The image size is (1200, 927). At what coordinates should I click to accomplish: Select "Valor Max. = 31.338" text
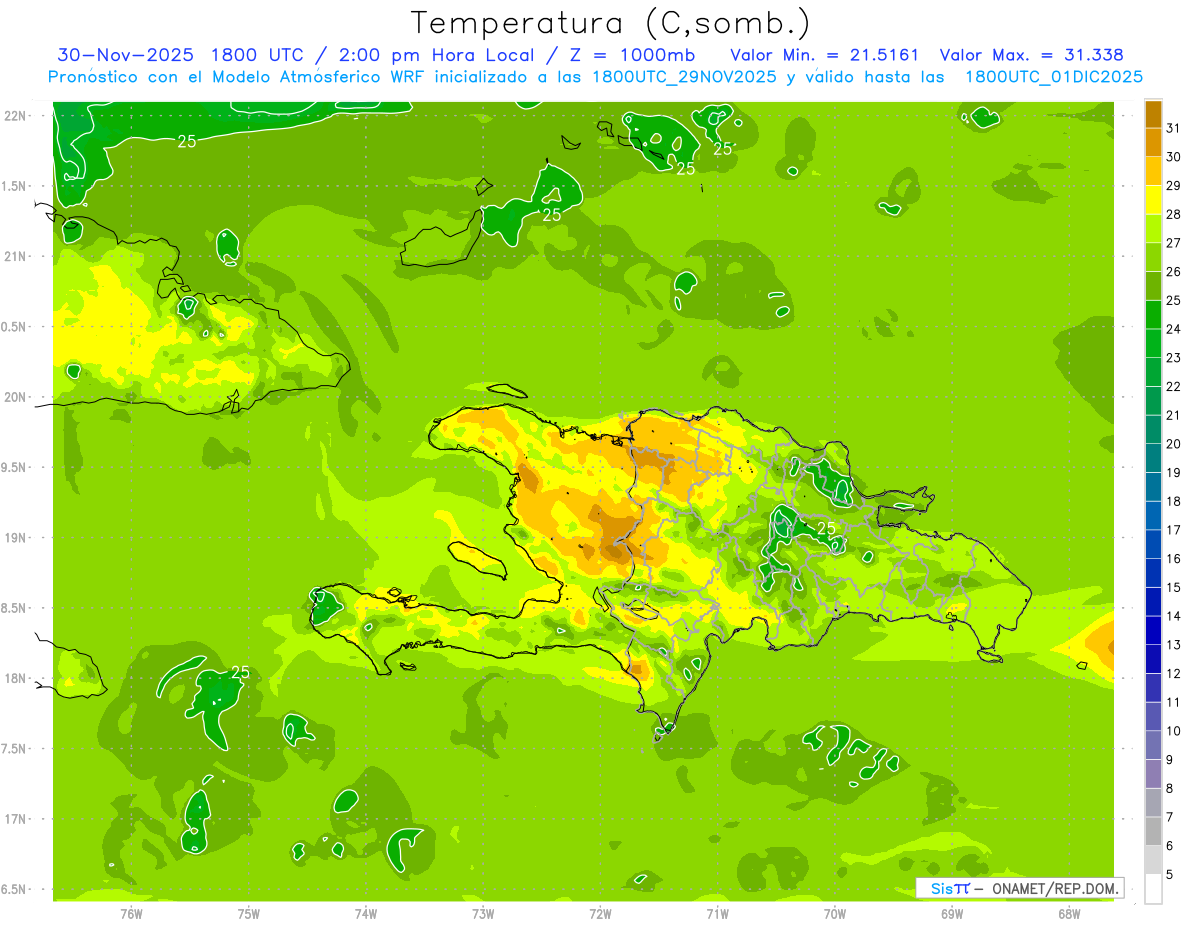click(1032, 55)
